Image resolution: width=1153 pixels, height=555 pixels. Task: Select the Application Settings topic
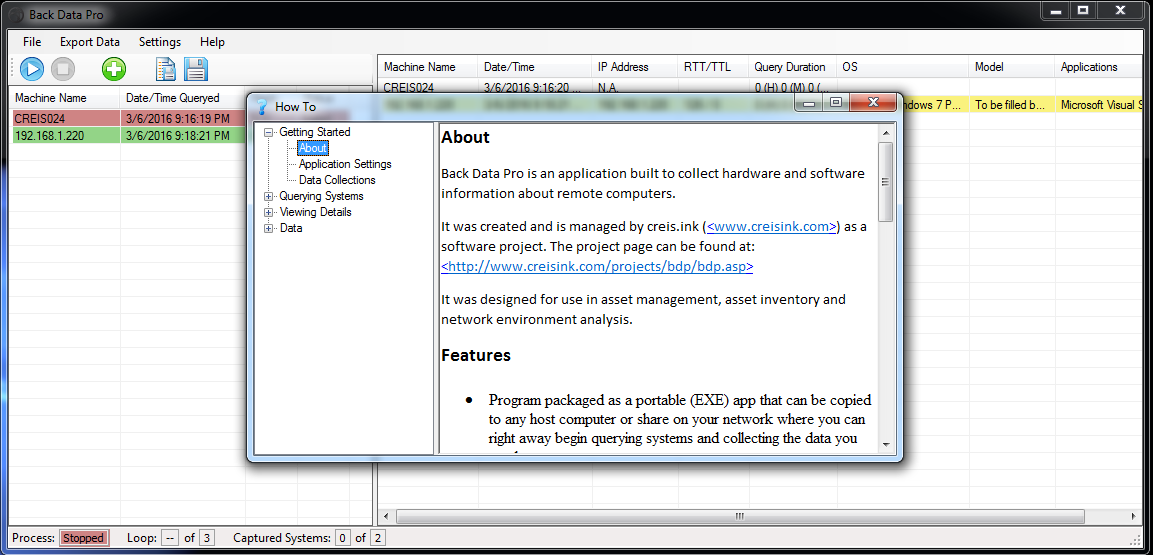(345, 164)
